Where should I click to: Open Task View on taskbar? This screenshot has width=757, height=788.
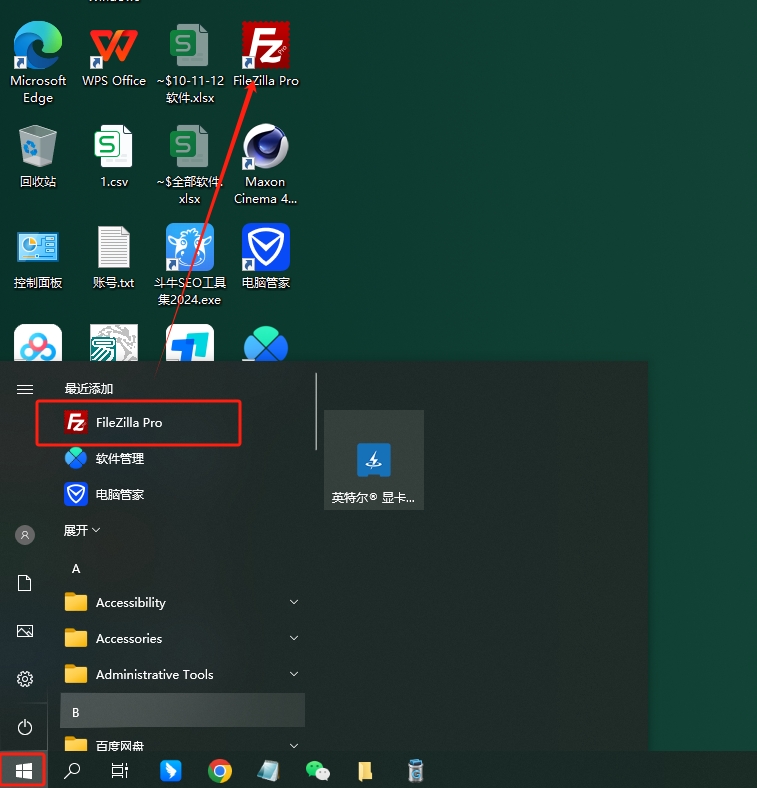[x=120, y=770]
